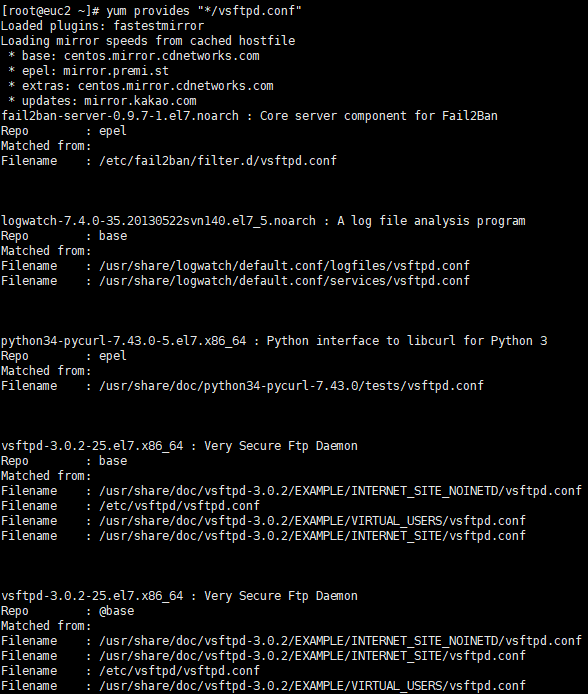Click the epel mirror.premi.st entry

95,71
